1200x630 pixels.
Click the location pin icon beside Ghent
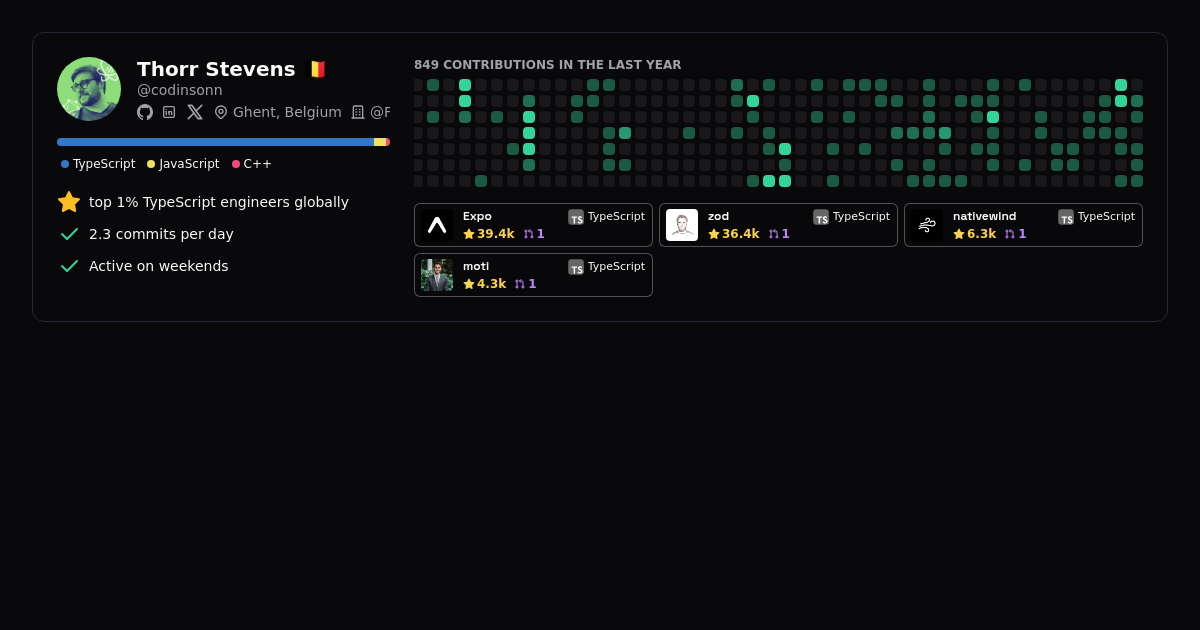pos(221,112)
